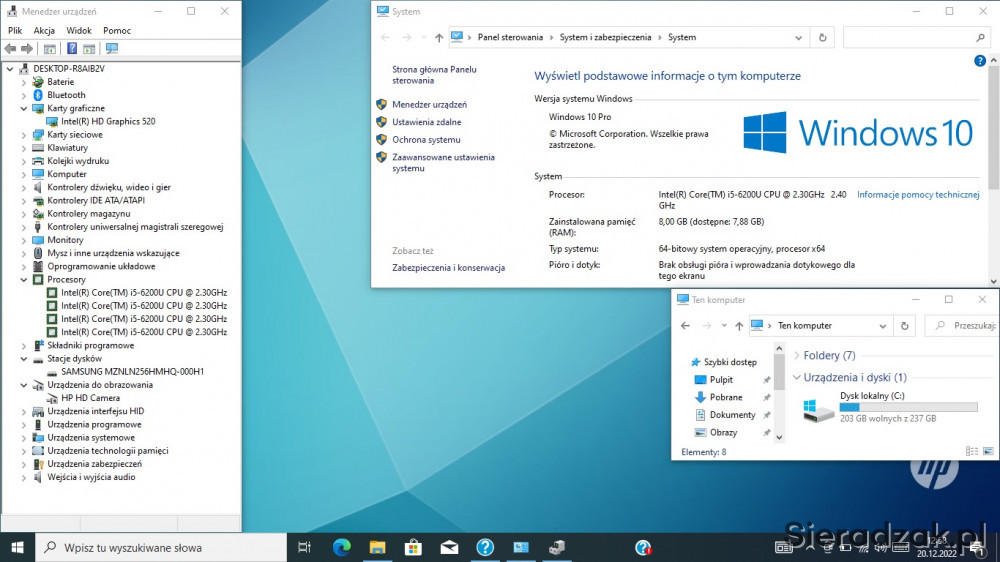
Task: Select the Intel(R) HD Graphics 520 adapter
Action: tap(108, 121)
